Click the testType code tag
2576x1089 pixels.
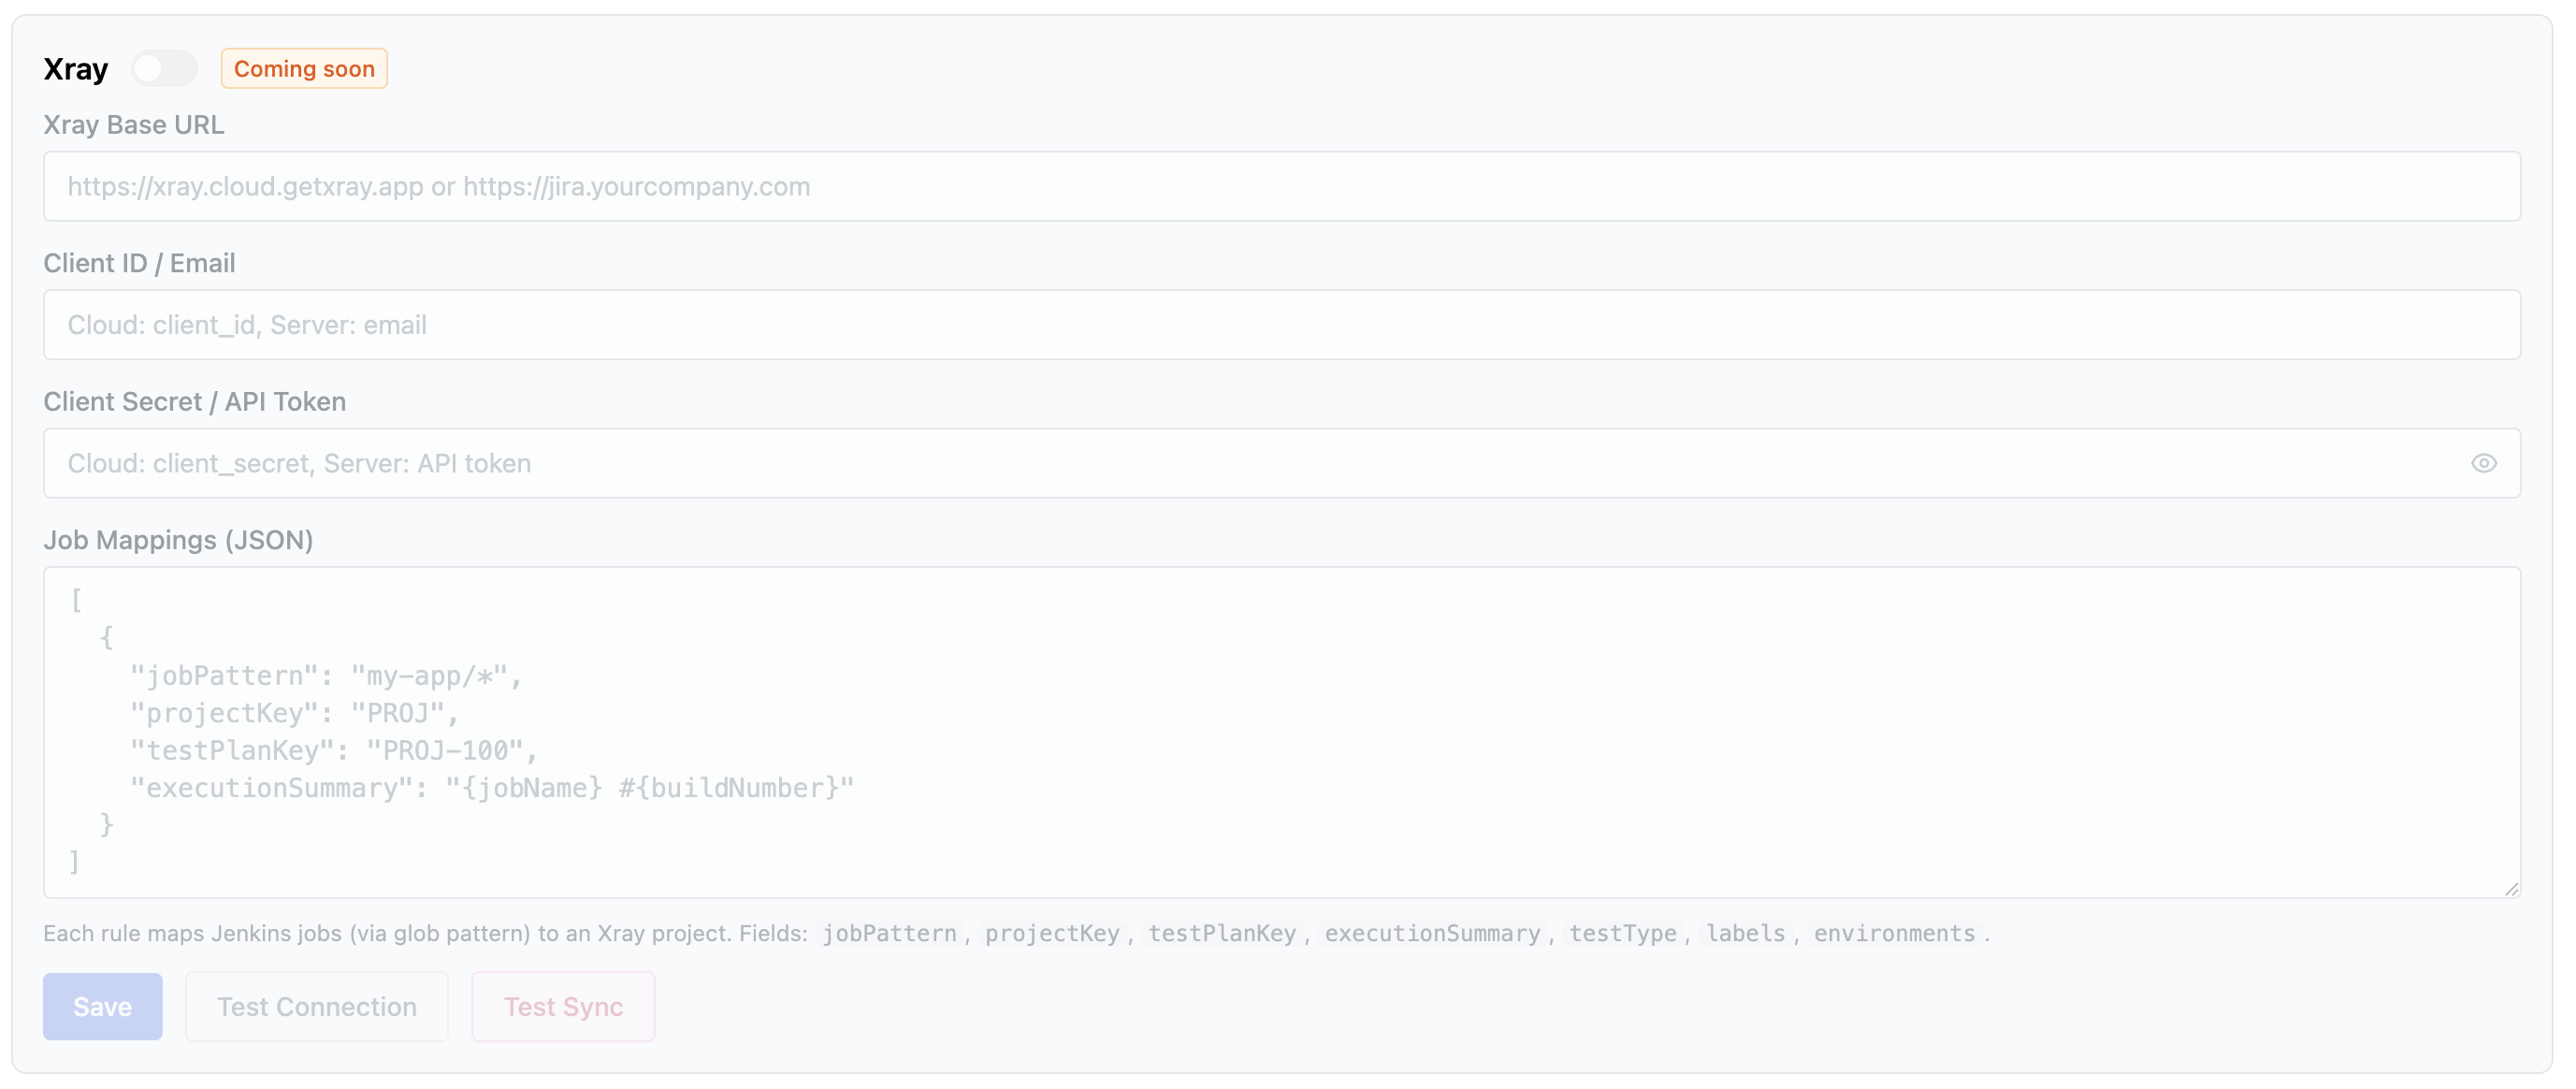pyautogui.click(x=1622, y=934)
